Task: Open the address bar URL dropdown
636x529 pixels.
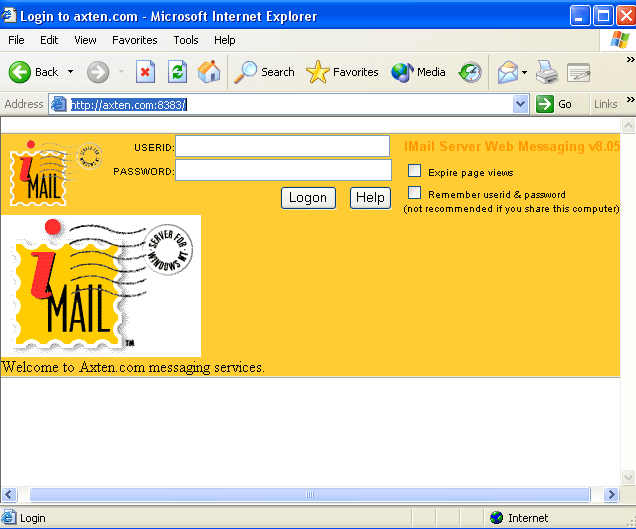Action: point(520,104)
